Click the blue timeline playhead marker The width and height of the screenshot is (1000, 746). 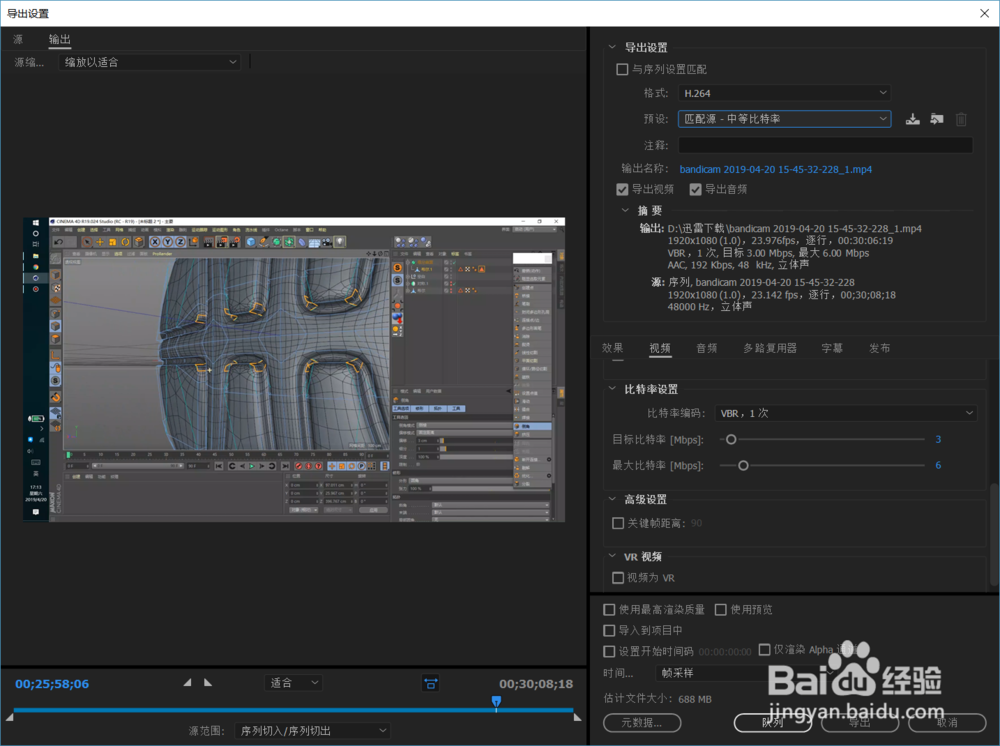tap(496, 702)
